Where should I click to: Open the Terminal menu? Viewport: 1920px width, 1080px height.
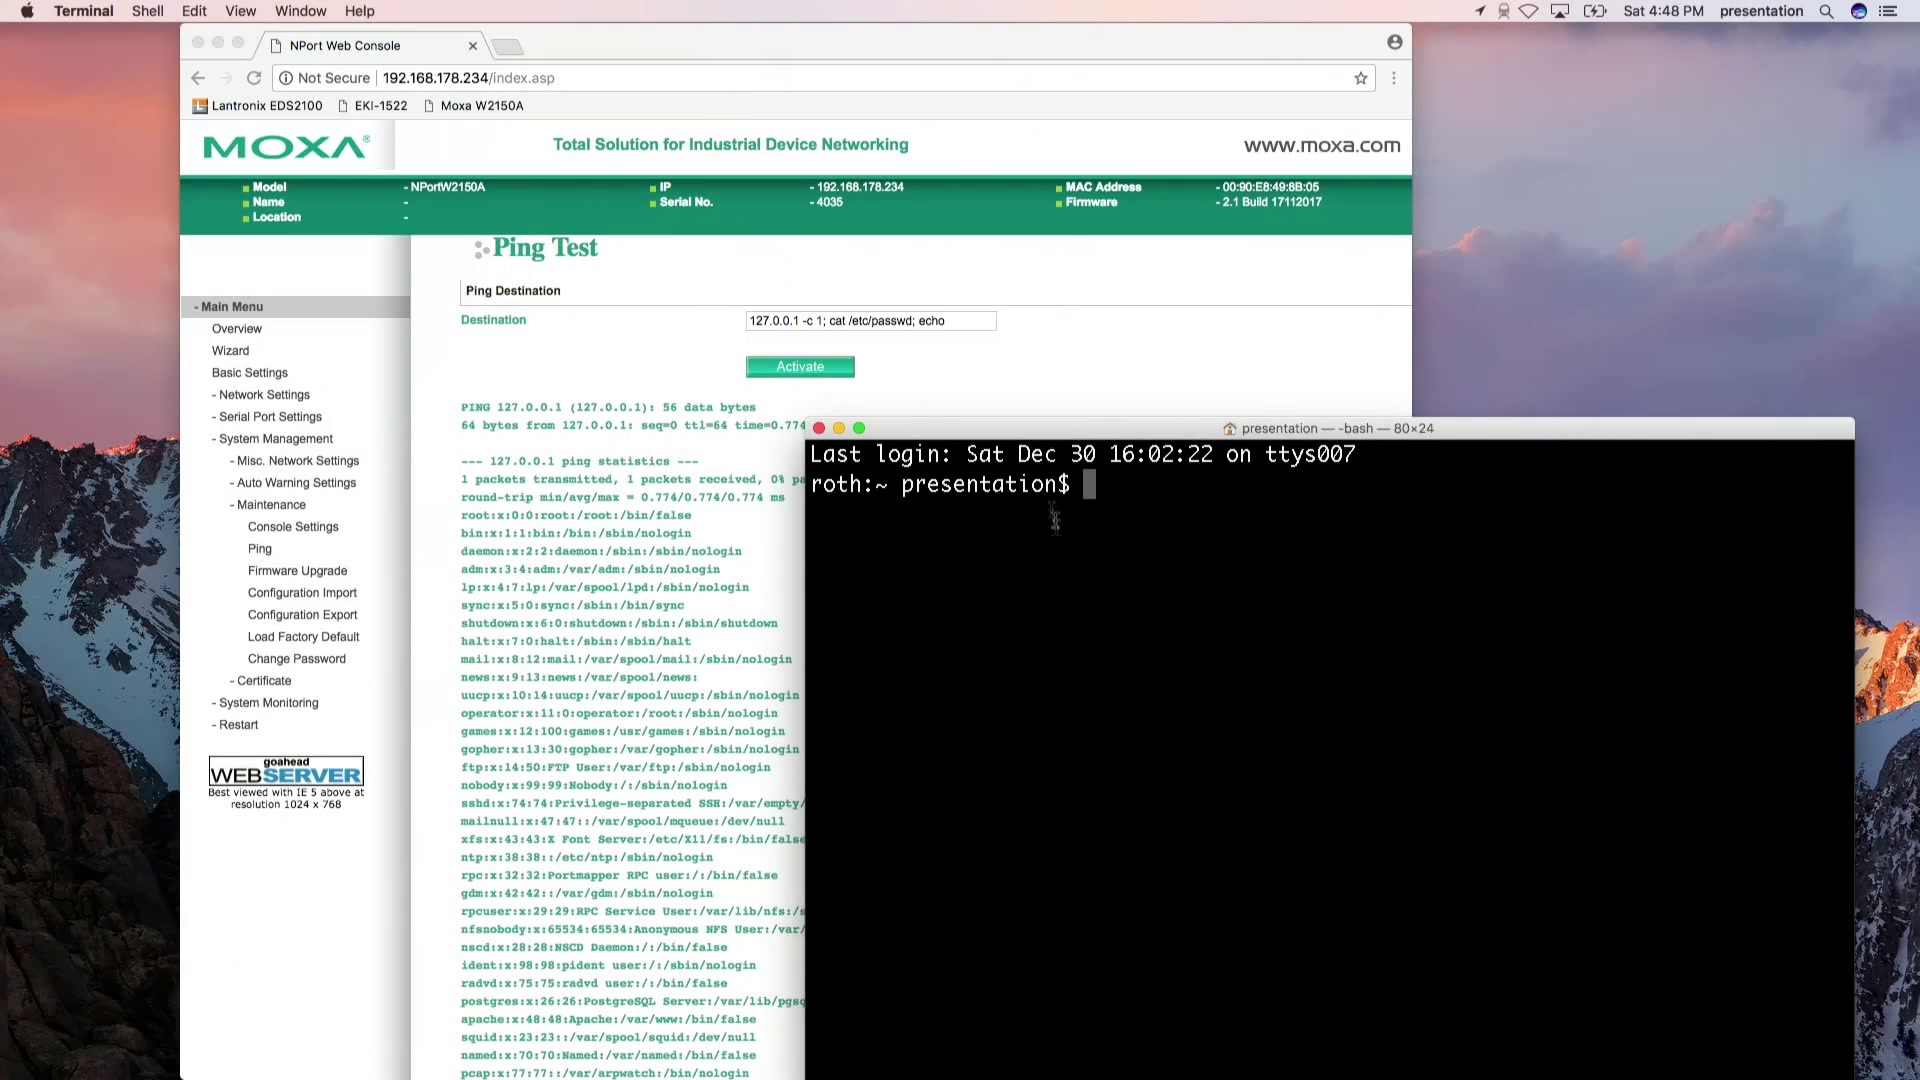coord(84,11)
